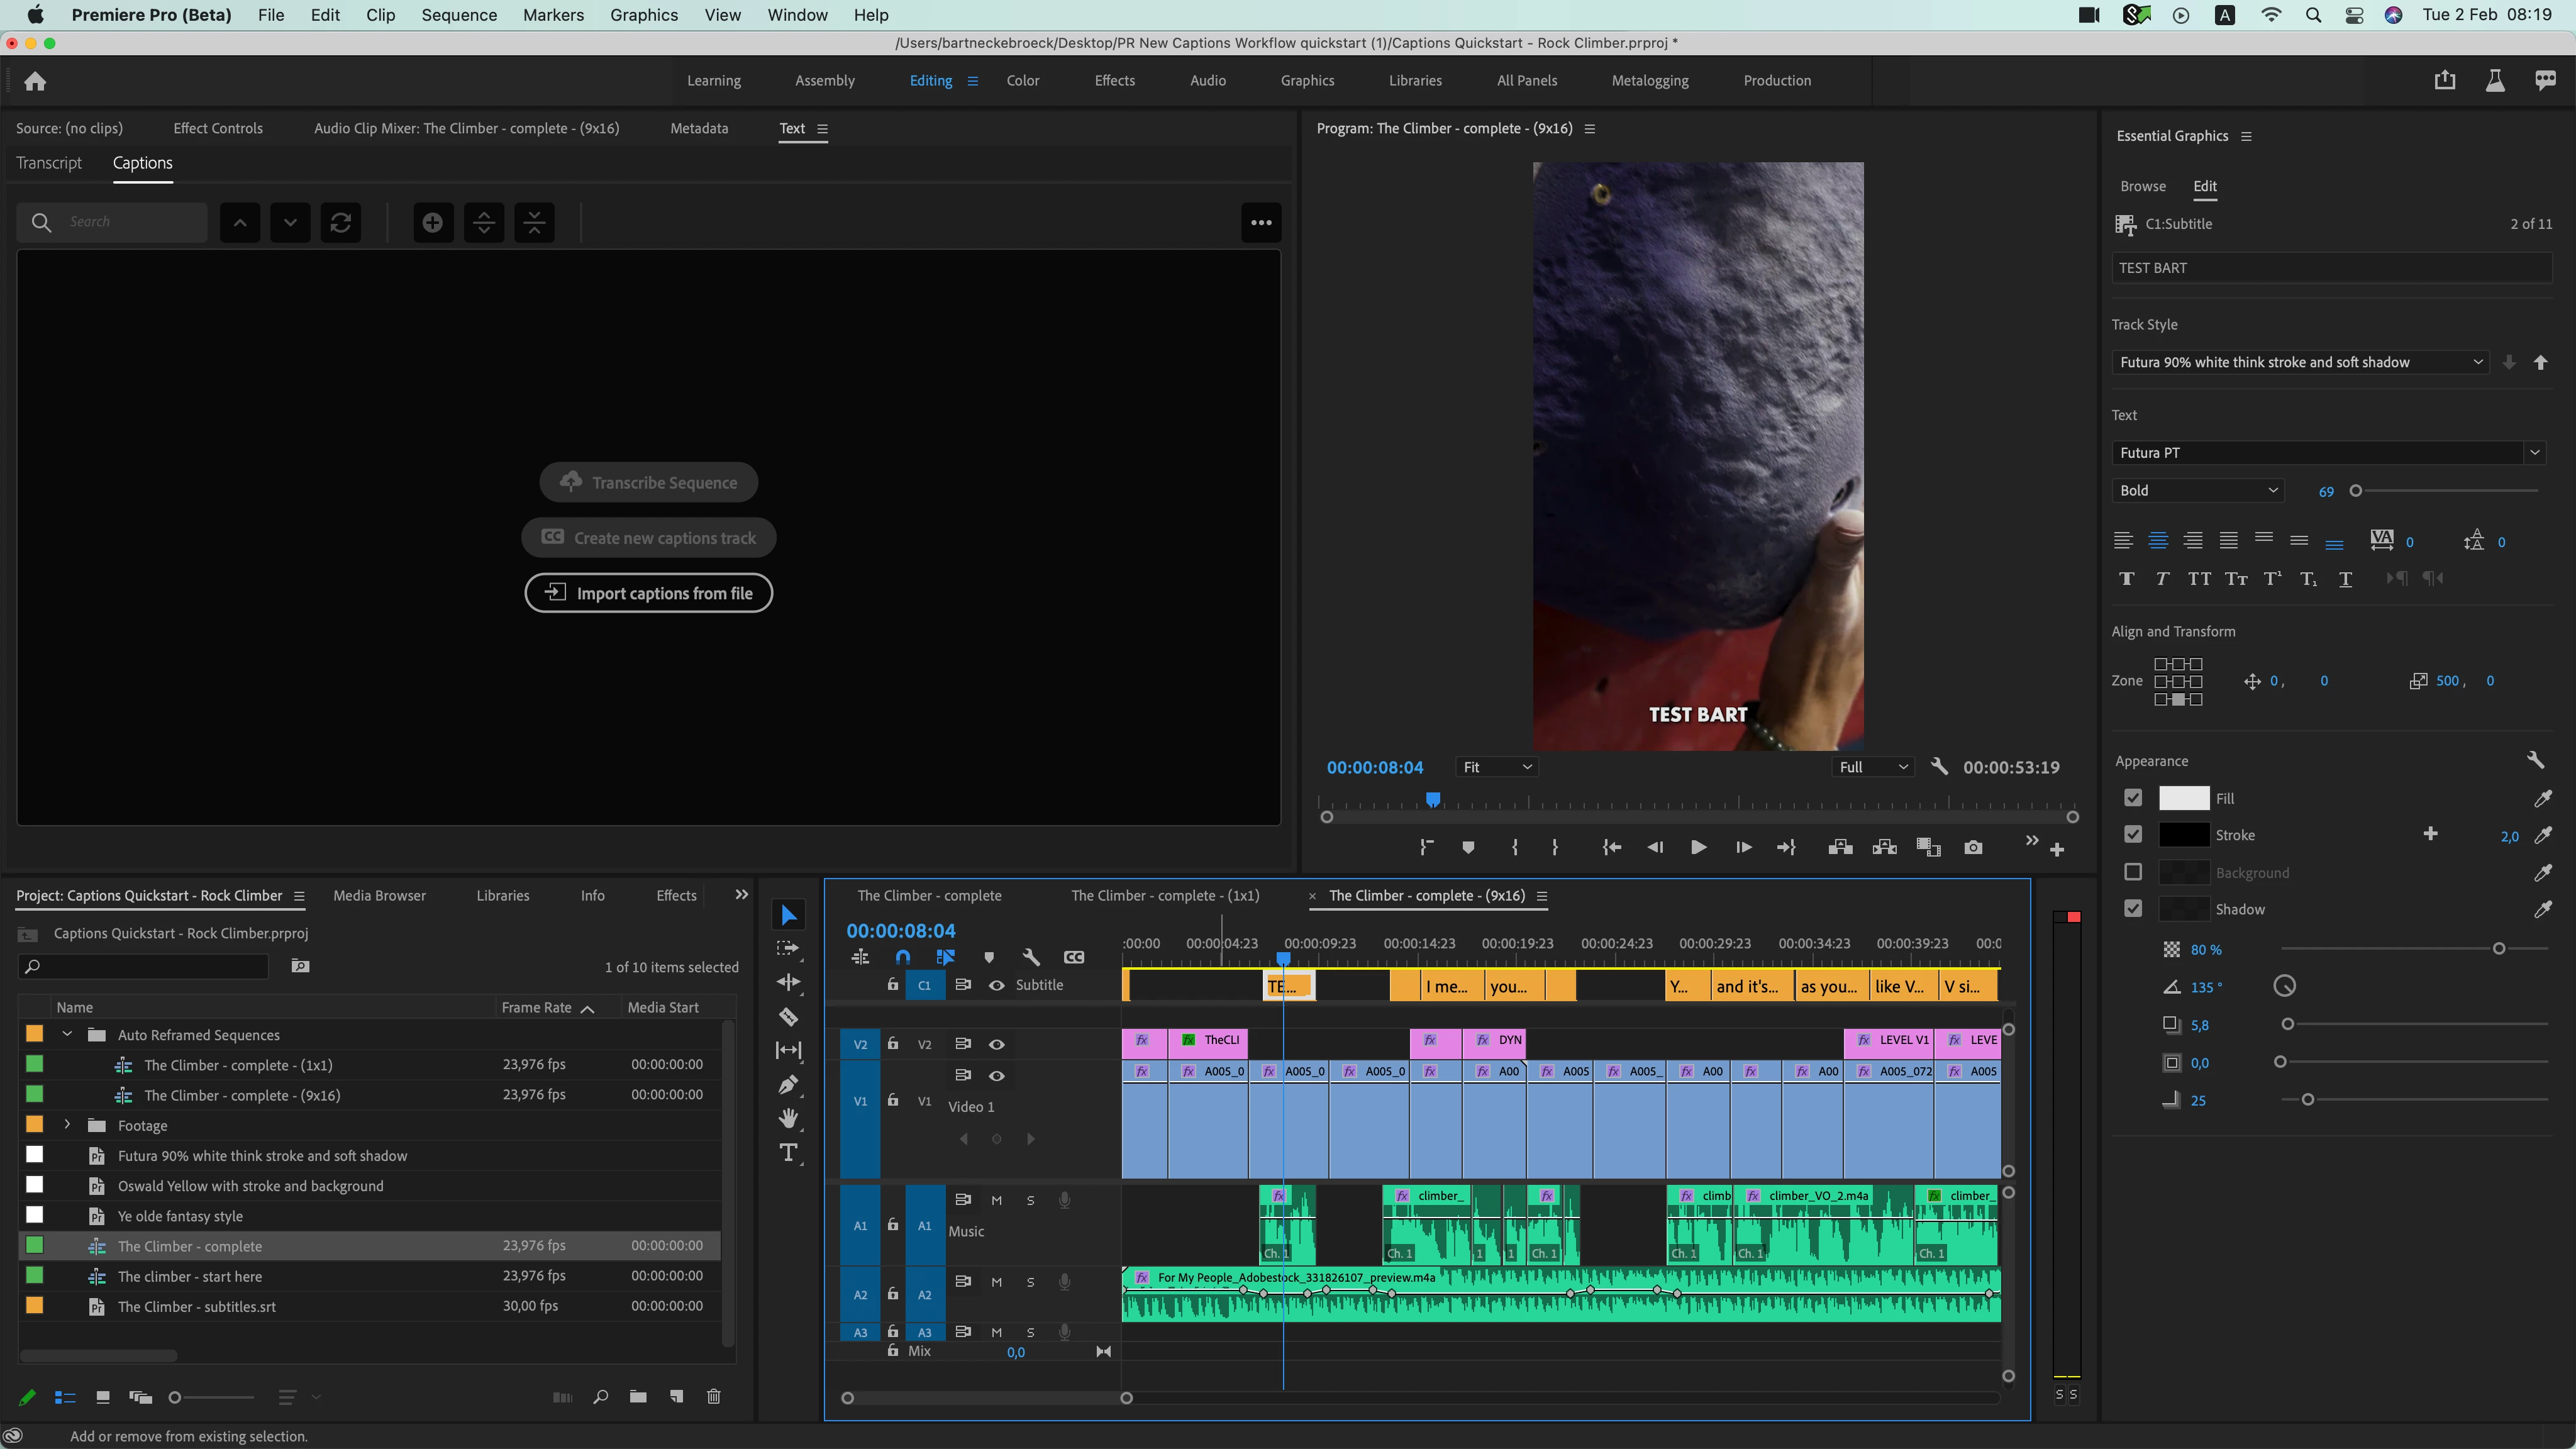Select the Razor tool
Screen dimensions: 2576x1449
tap(788, 1017)
